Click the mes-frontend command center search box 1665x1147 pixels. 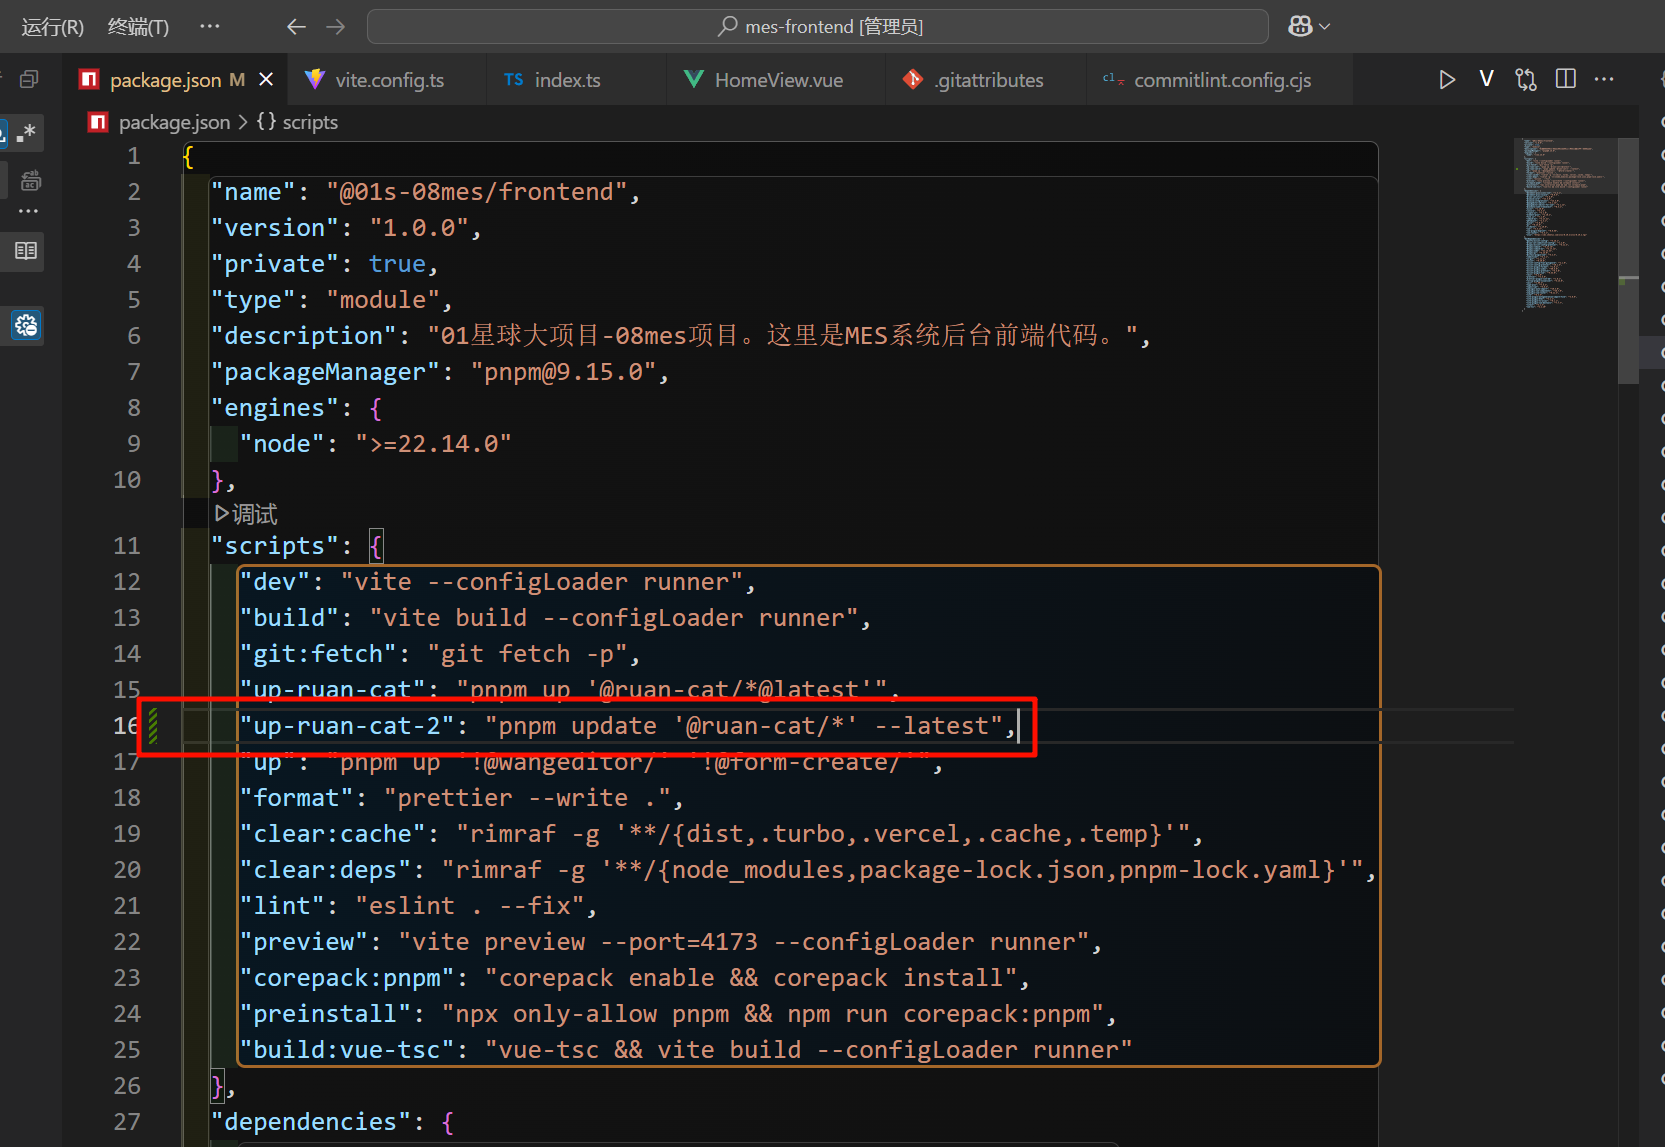click(817, 27)
